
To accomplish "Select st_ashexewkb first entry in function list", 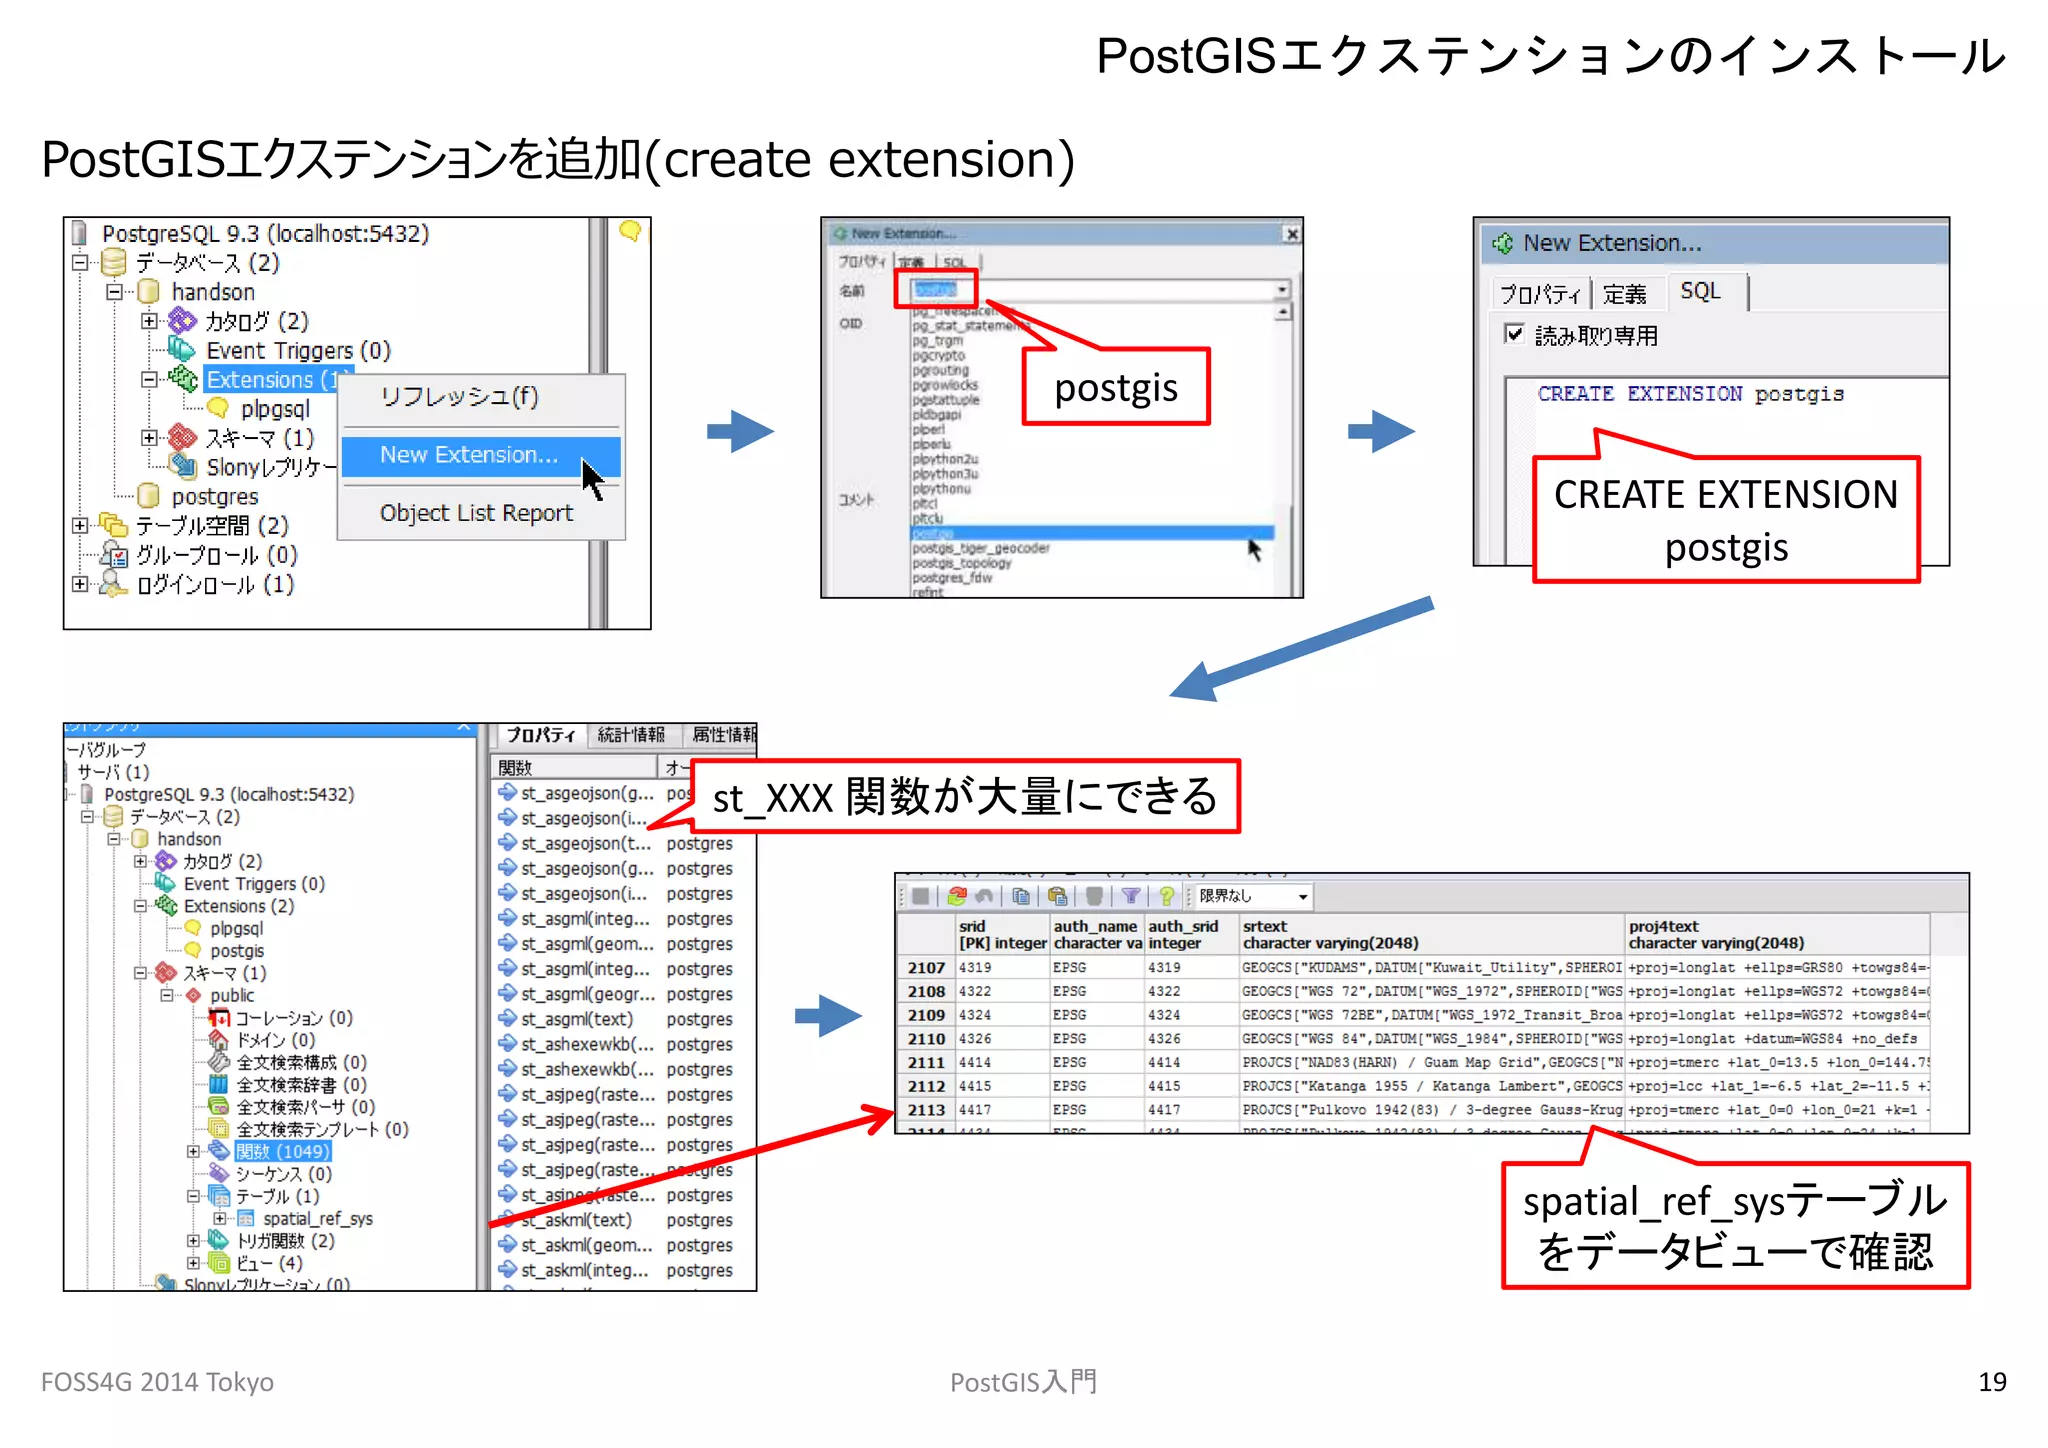I will coord(587,1044).
